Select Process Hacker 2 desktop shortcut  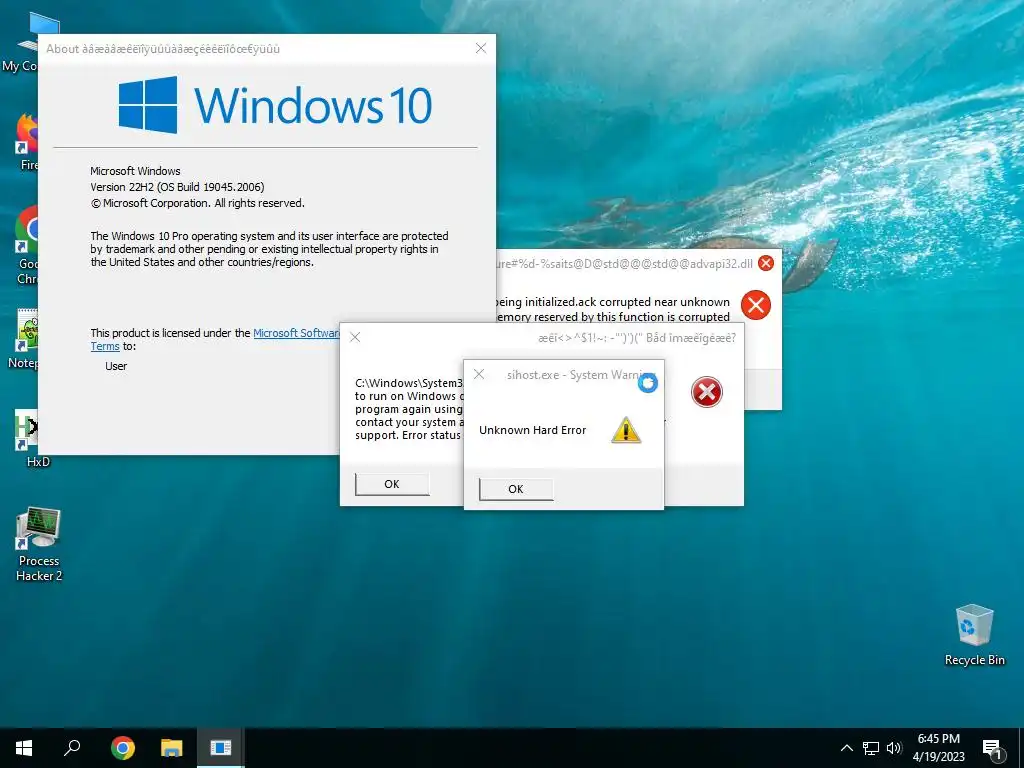pos(39,543)
